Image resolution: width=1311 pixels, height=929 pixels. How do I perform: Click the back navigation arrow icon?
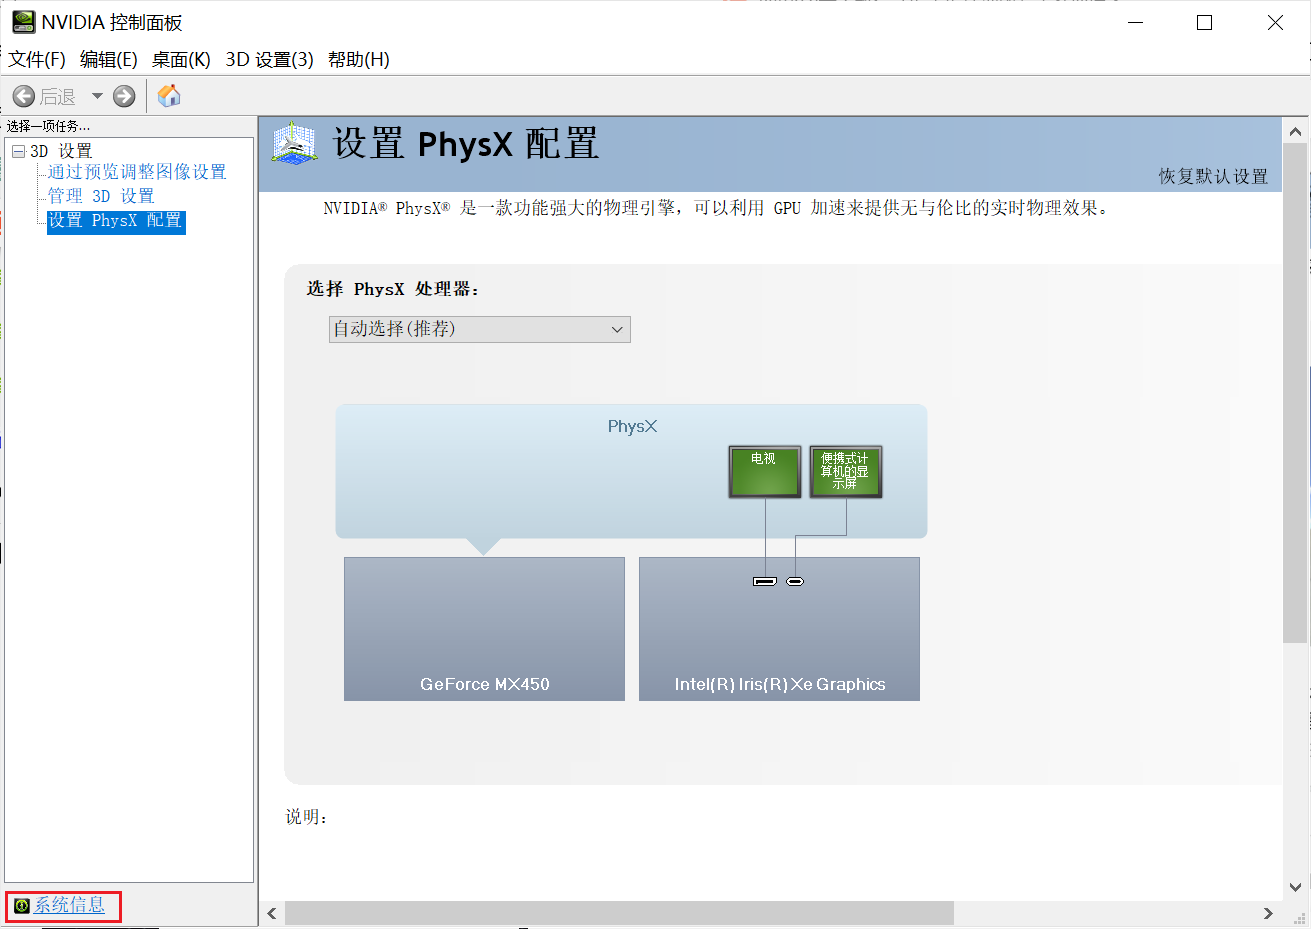25,95
